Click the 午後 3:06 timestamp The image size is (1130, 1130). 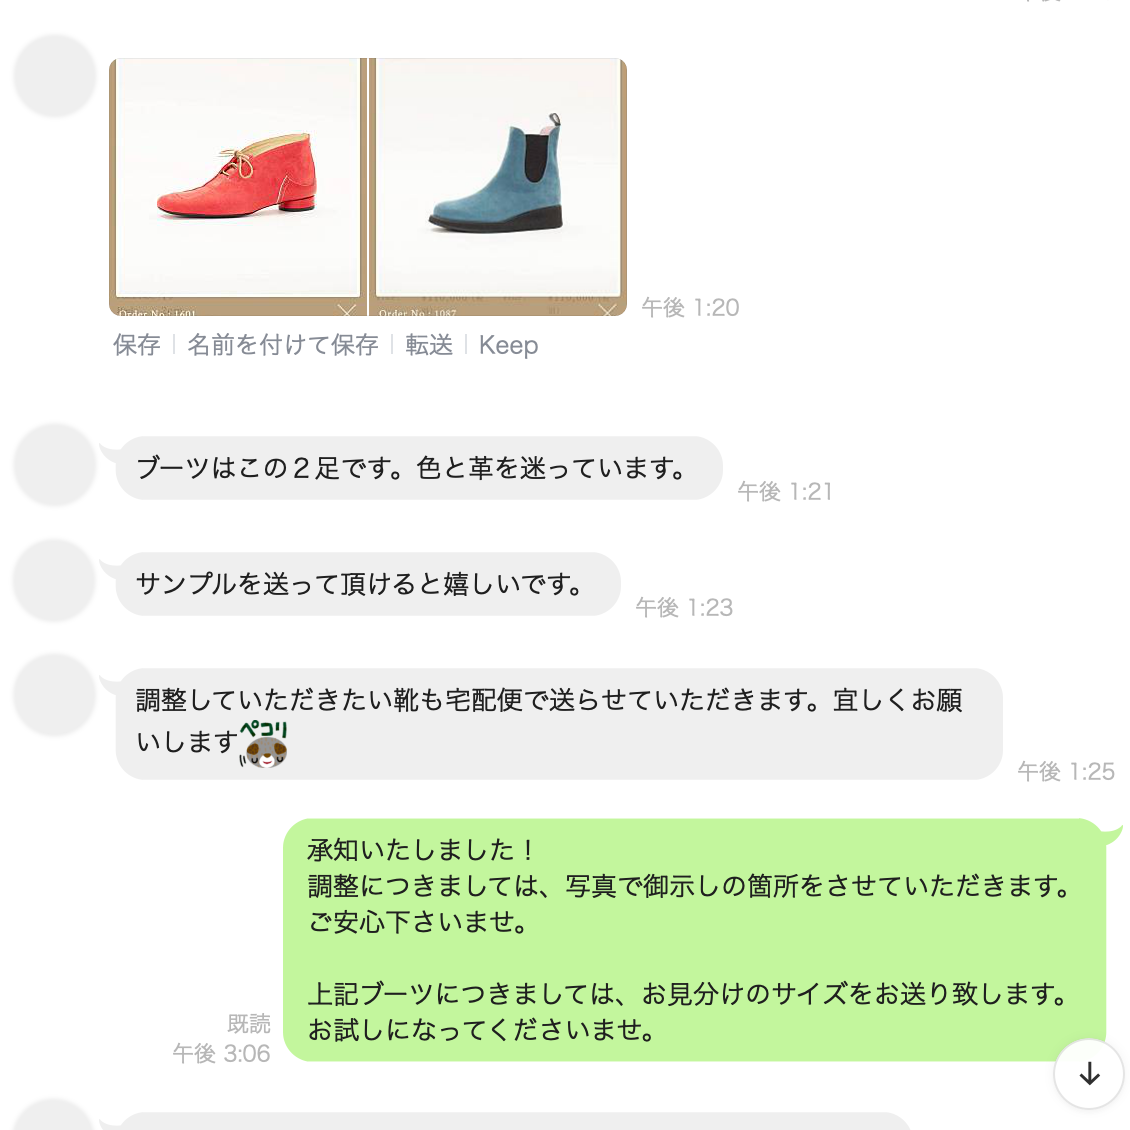click(221, 1054)
